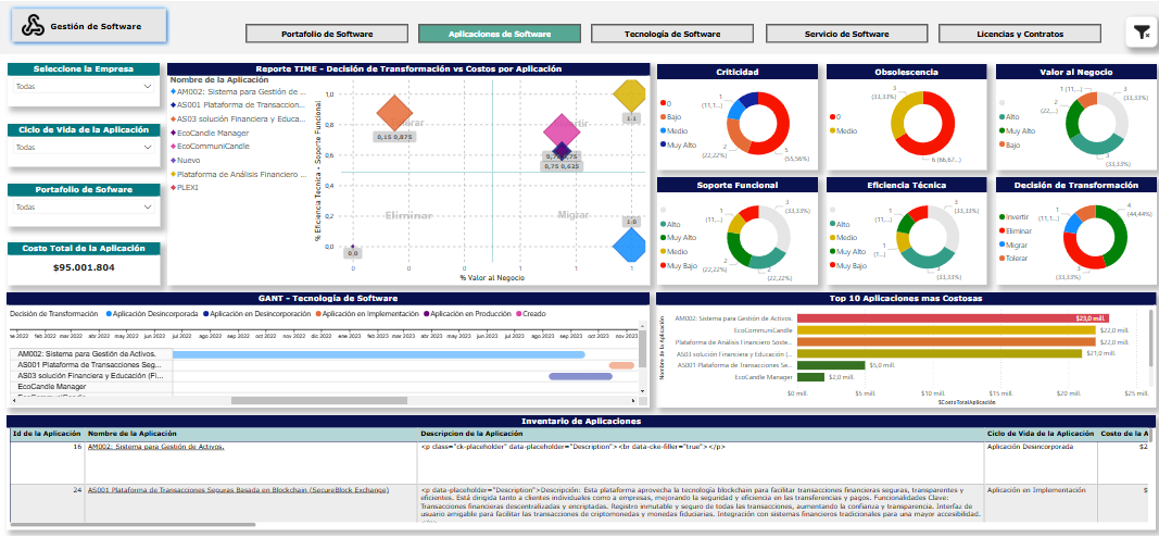Expand the Ciclo de Vida de la Aplicación dropdown
The height and width of the screenshot is (536, 1159).
tap(83, 147)
